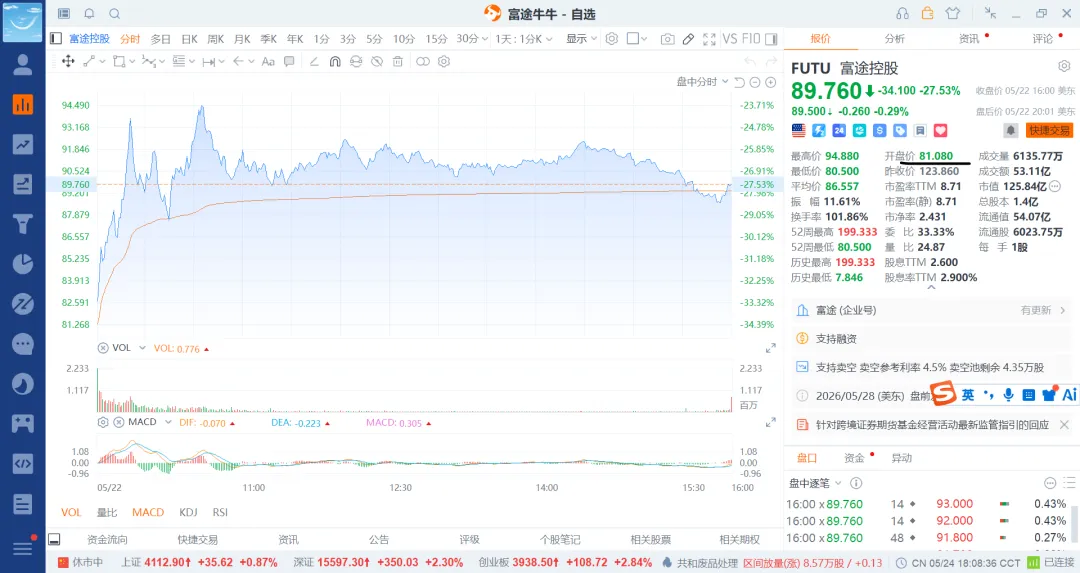The height and width of the screenshot is (573, 1080).
Task: Click the 支持融资 margin info row
Action: [x=931, y=339]
